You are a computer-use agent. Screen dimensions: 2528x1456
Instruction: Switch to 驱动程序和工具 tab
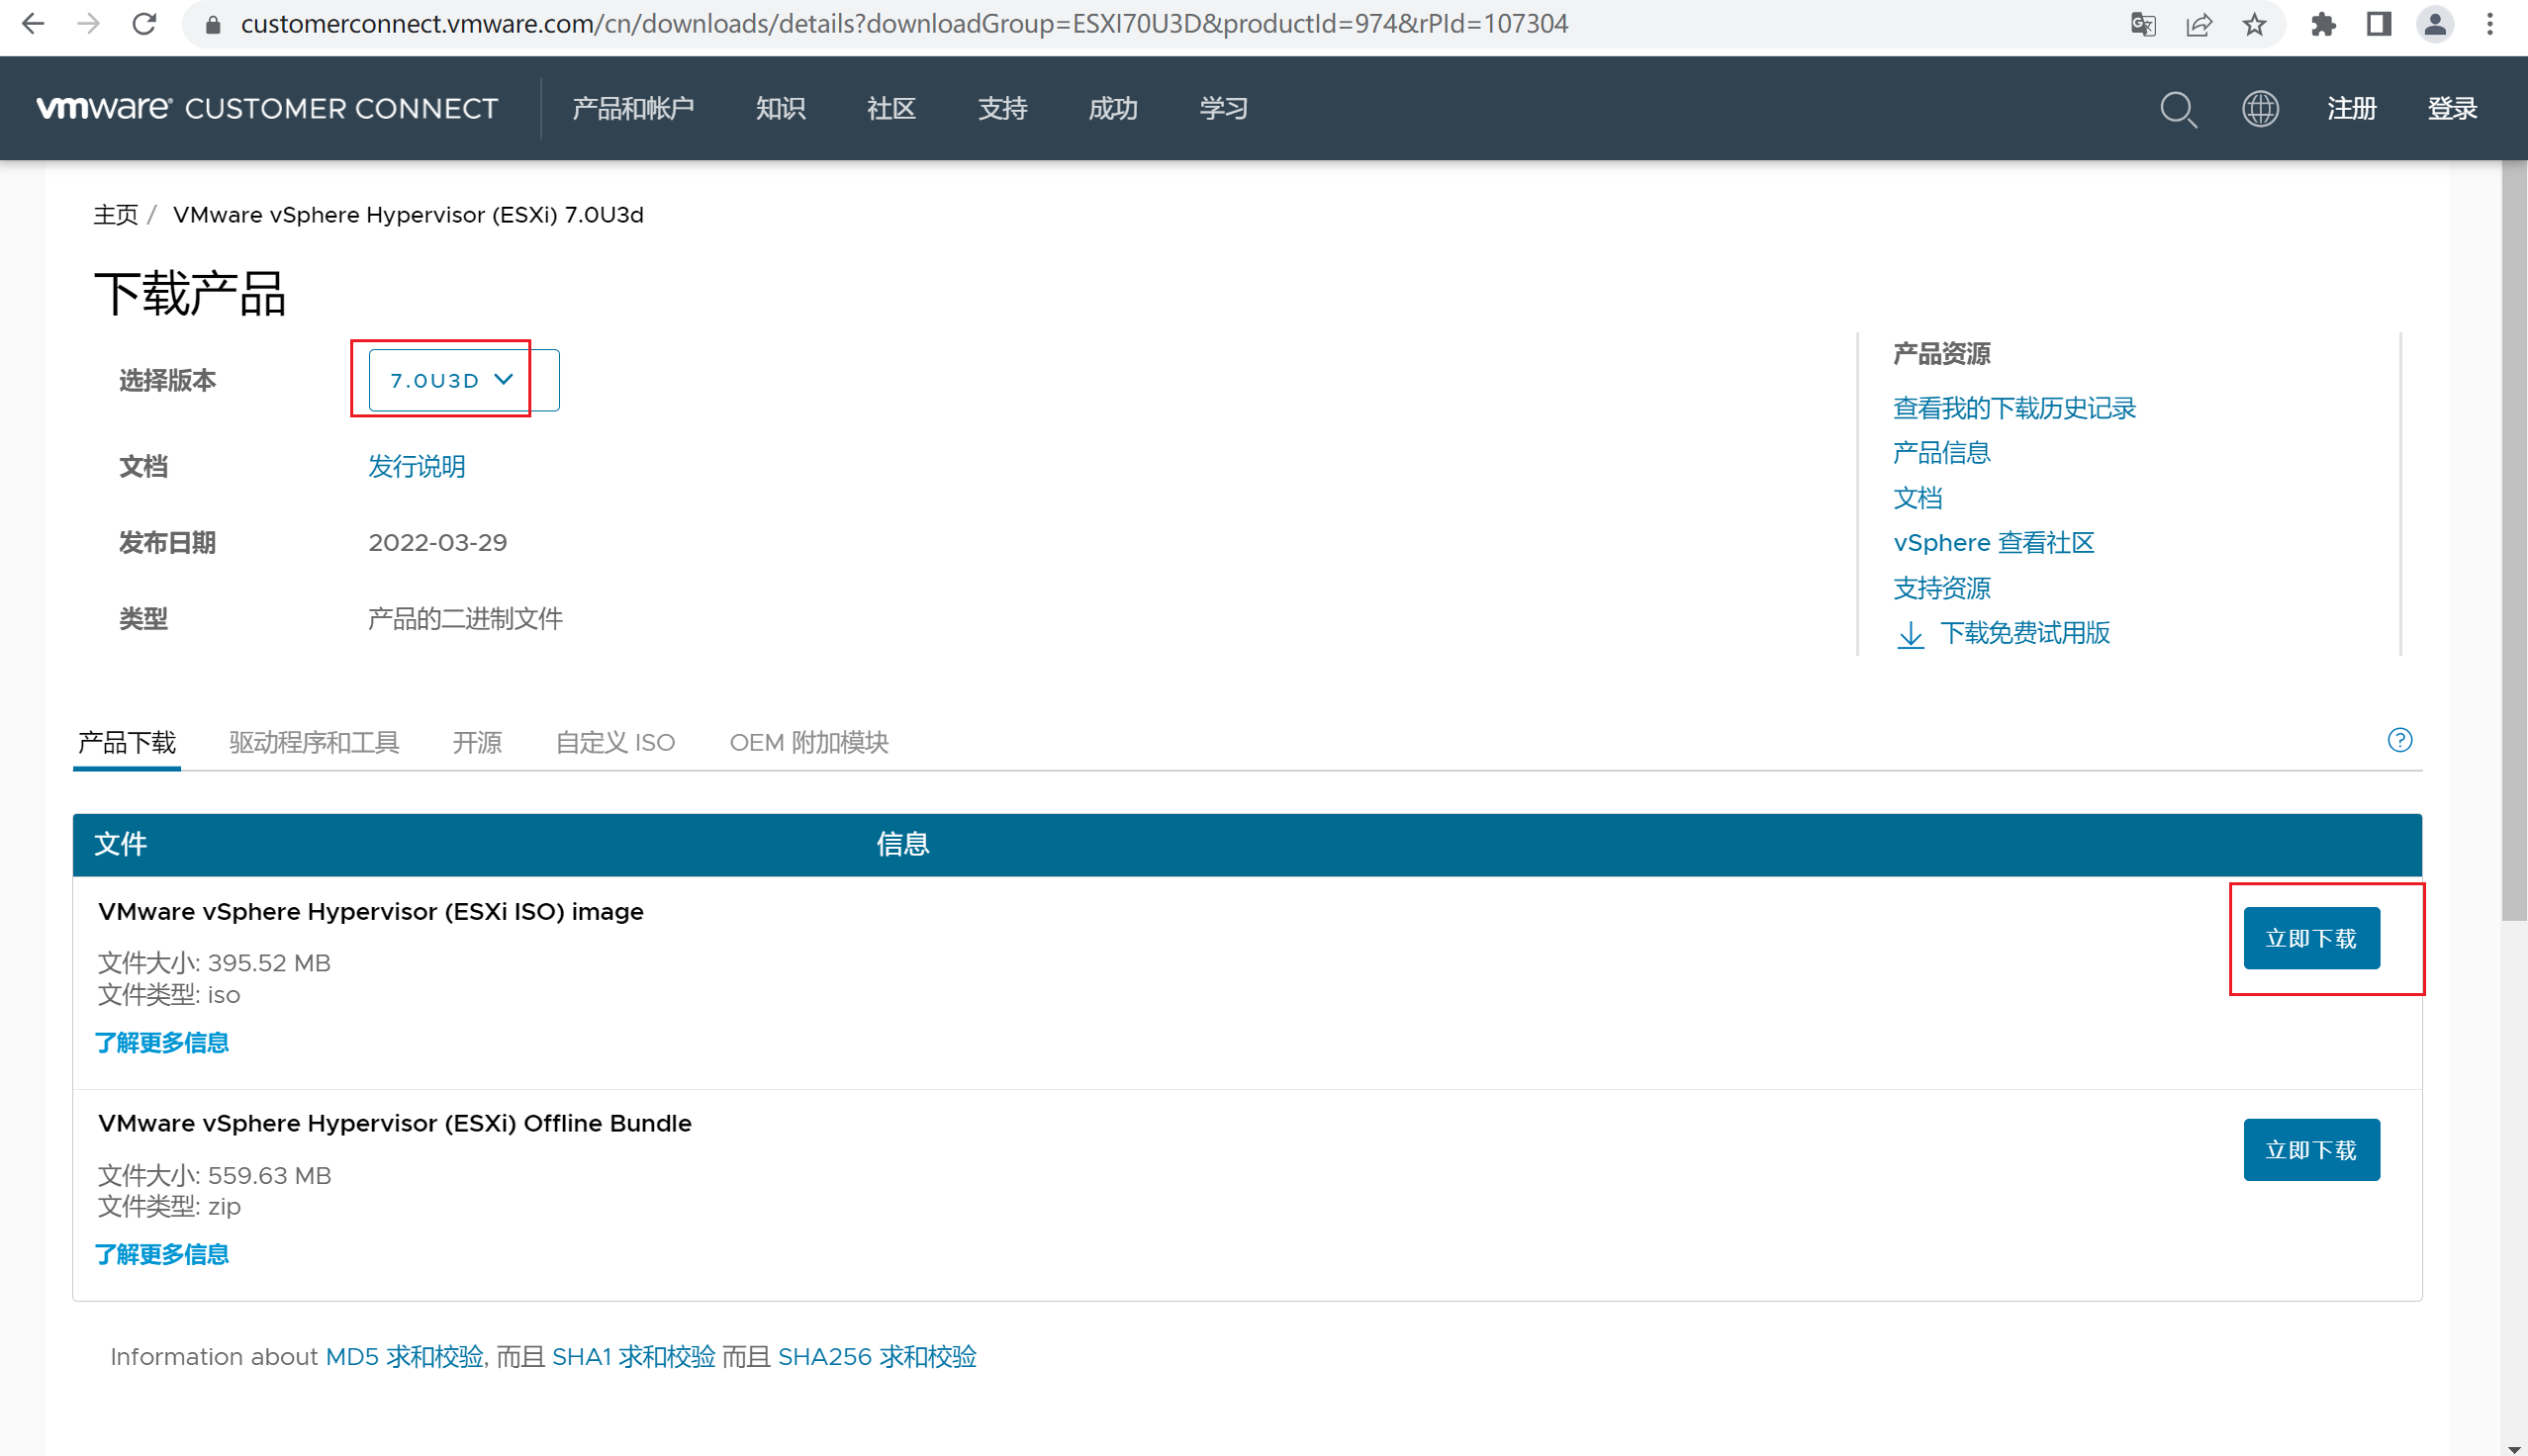pos(314,742)
